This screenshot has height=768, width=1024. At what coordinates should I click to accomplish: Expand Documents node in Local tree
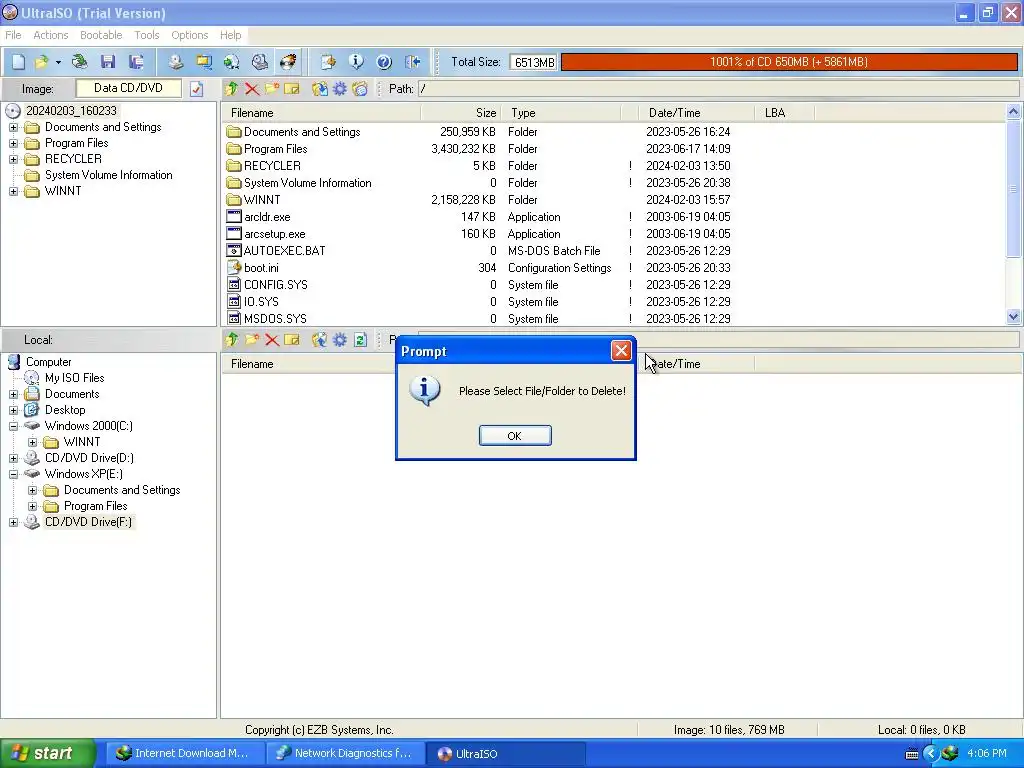[x=13, y=394]
